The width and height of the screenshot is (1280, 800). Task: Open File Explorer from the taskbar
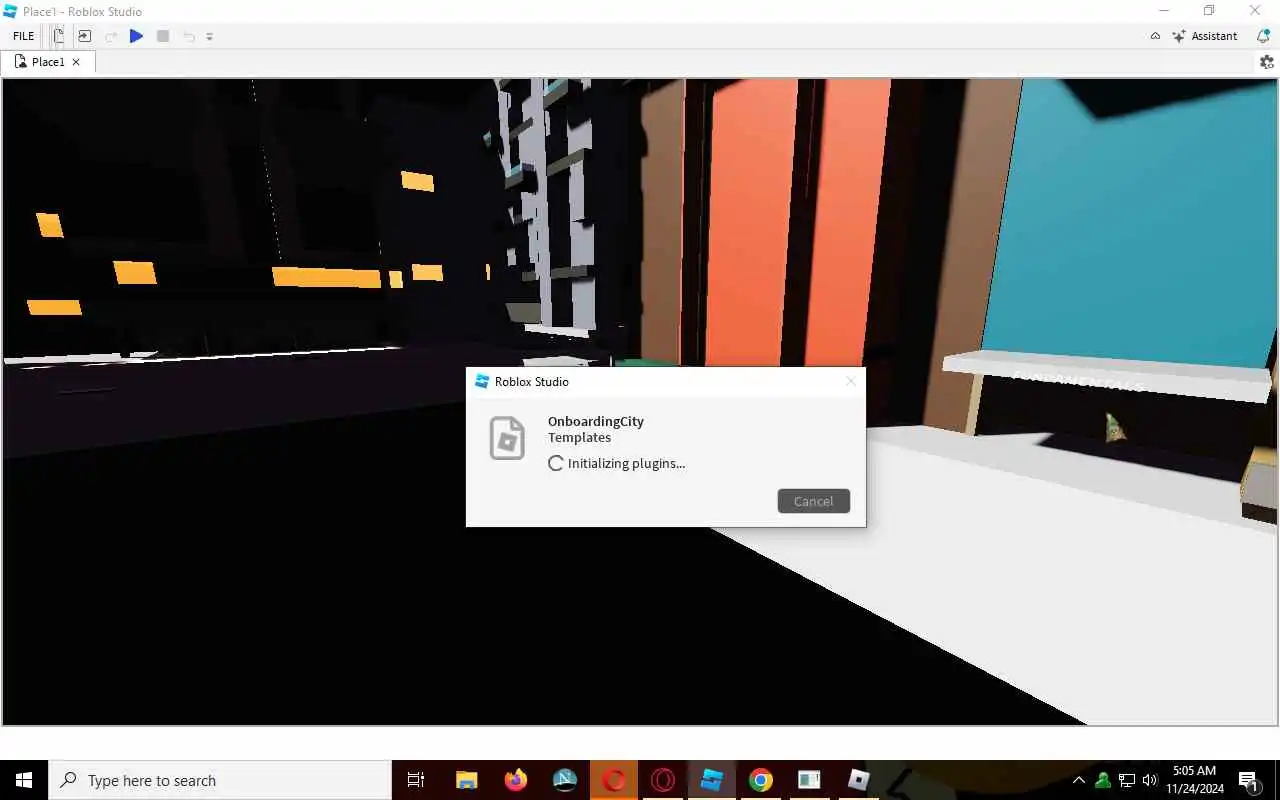(x=466, y=780)
